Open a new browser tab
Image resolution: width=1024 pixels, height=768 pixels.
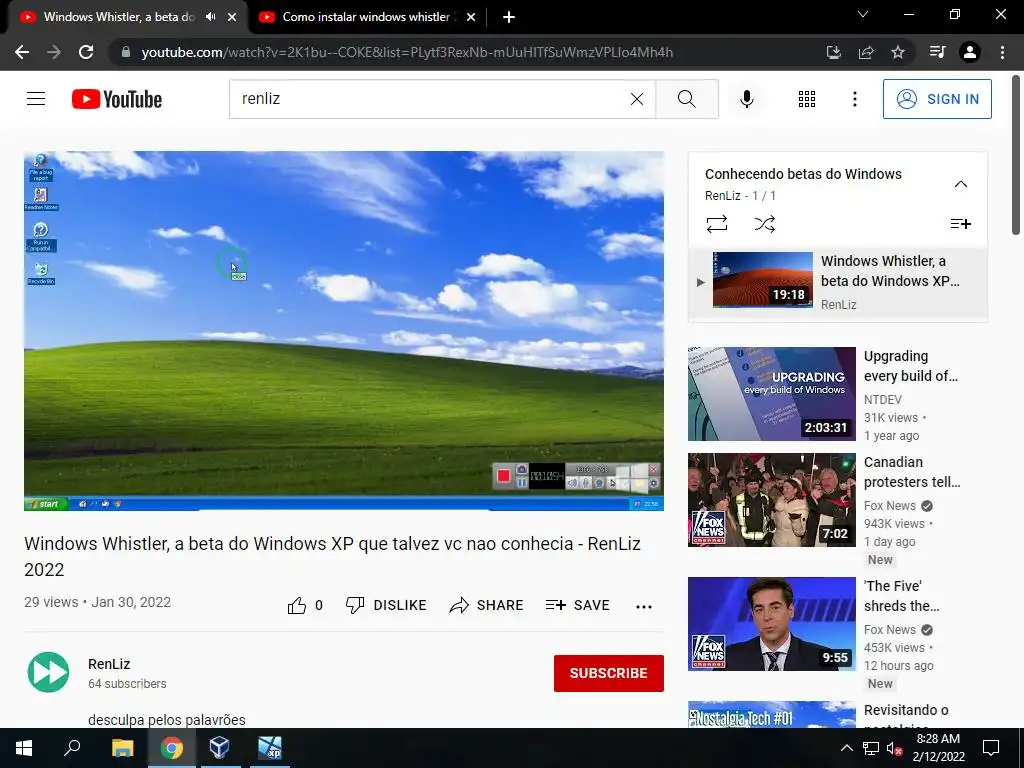pyautogui.click(x=509, y=17)
